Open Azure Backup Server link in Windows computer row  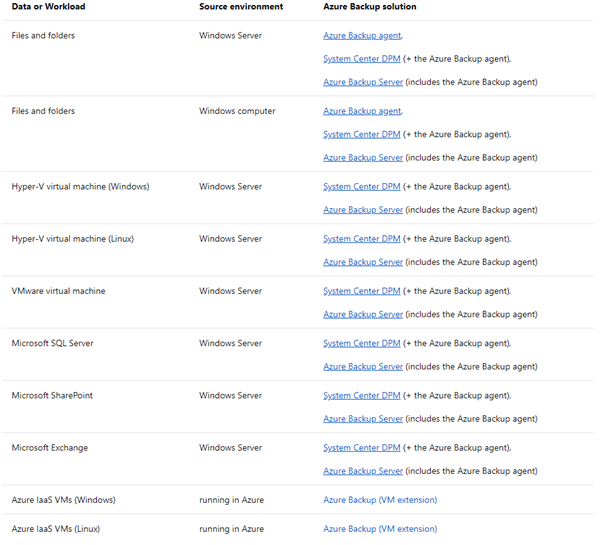point(363,158)
